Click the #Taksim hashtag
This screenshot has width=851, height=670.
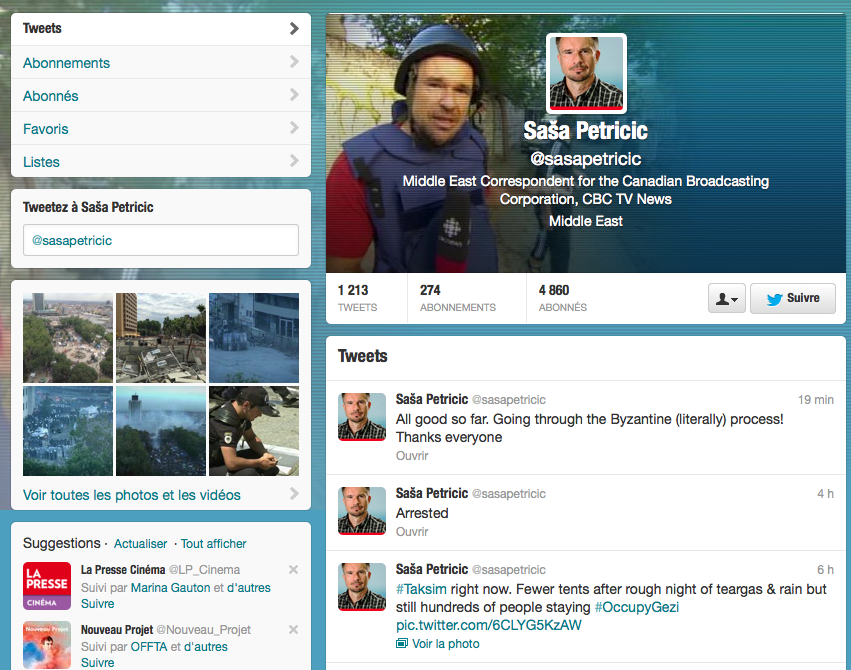[422, 589]
